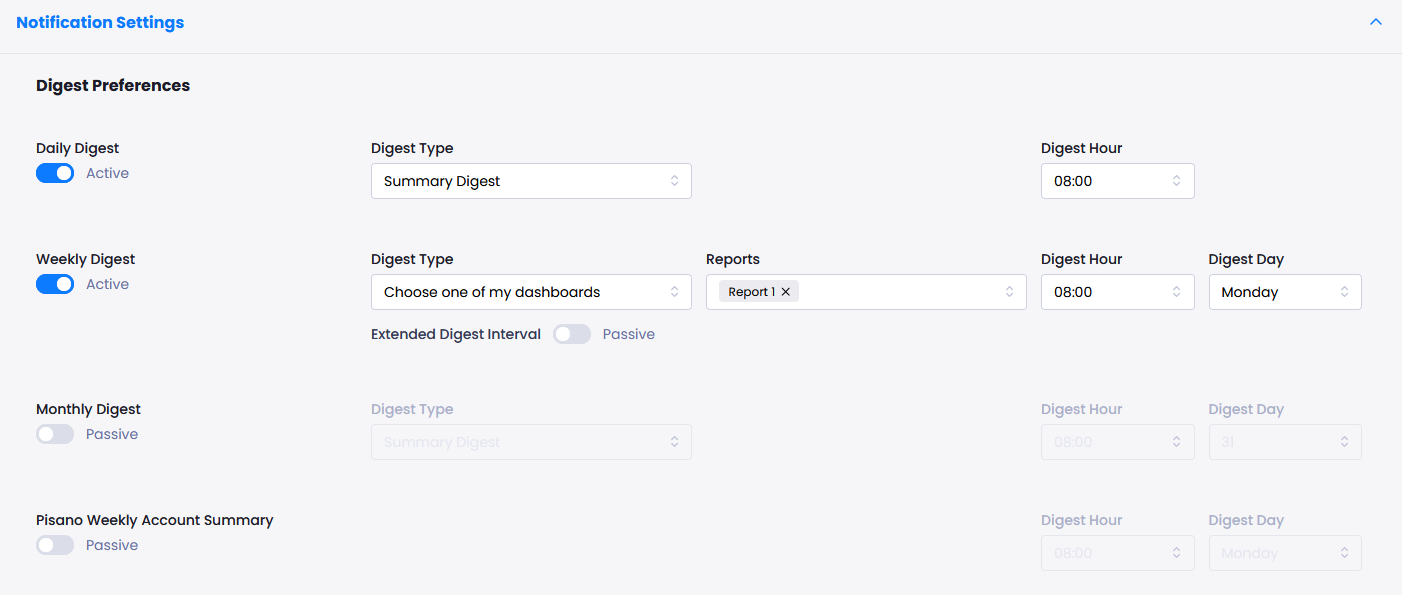The height and width of the screenshot is (595, 1402).
Task: Click Pisano summary Digest Day dropdown
Action: 1285,553
